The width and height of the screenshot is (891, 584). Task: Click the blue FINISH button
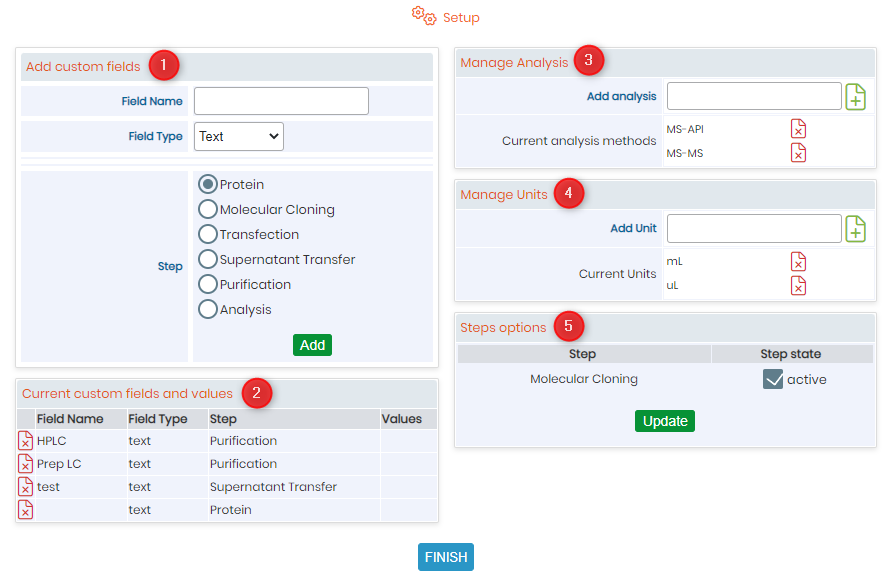pos(446,557)
